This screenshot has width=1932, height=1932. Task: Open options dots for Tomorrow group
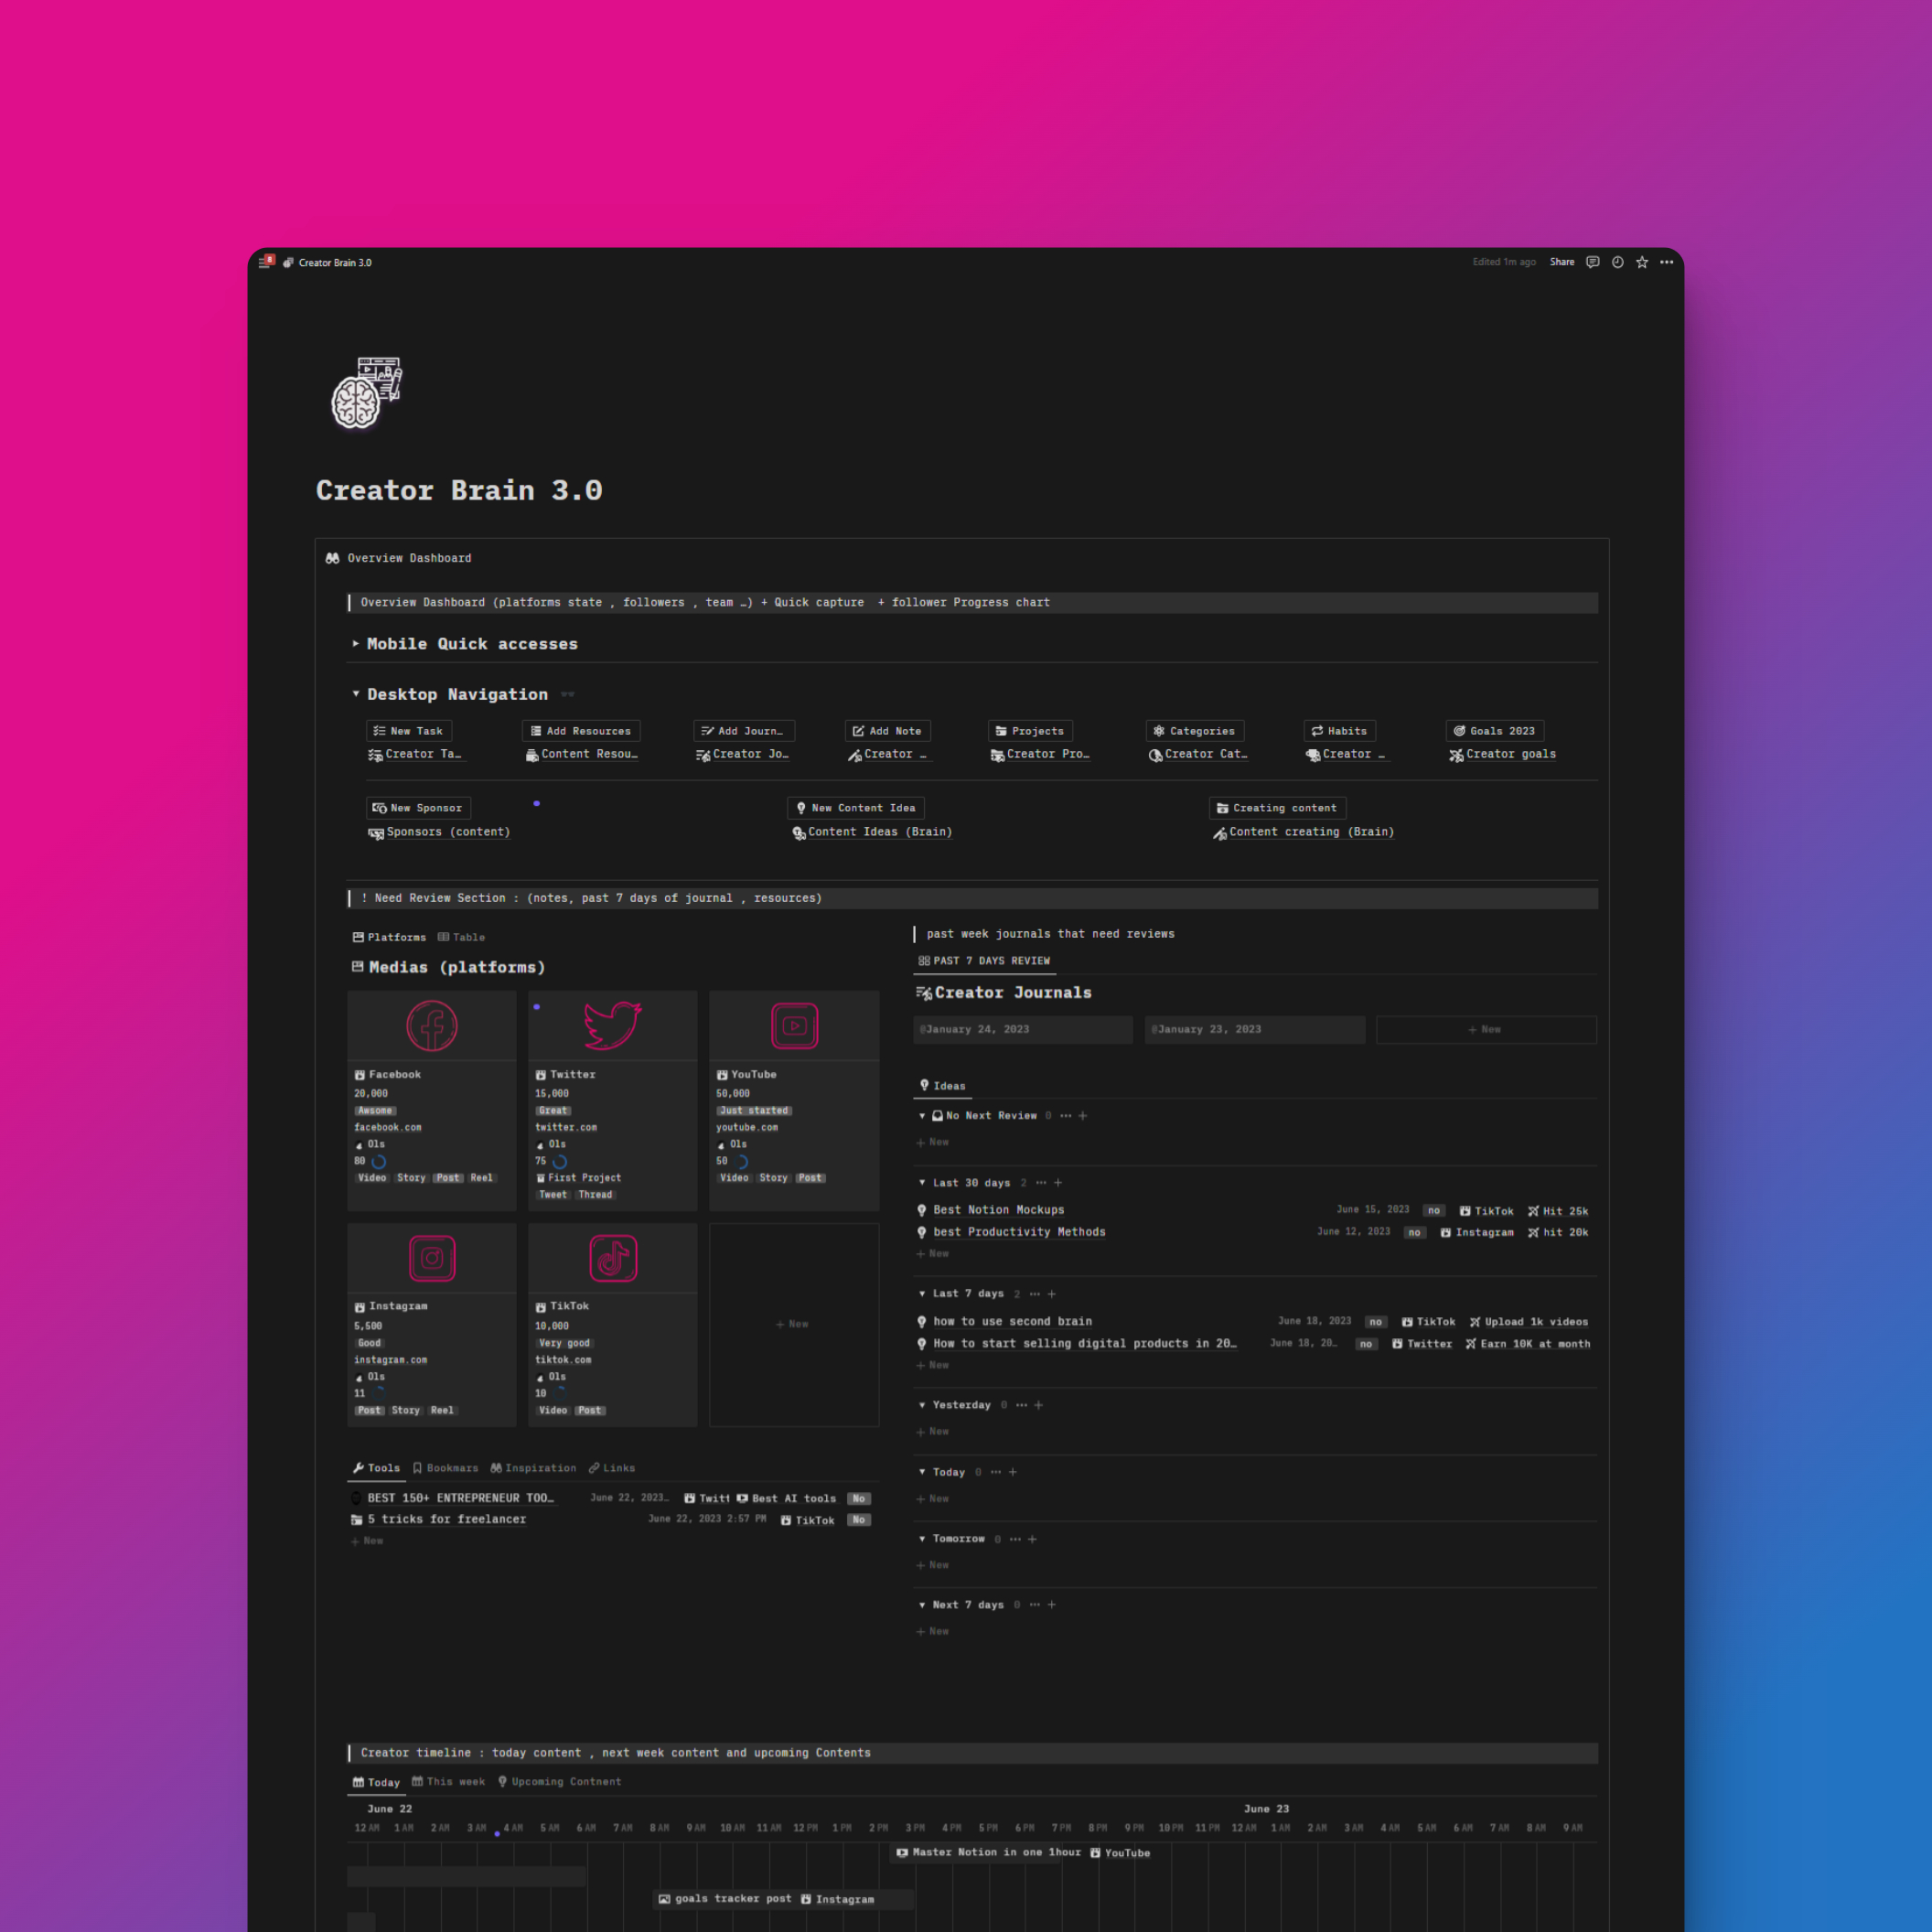coord(1016,1539)
